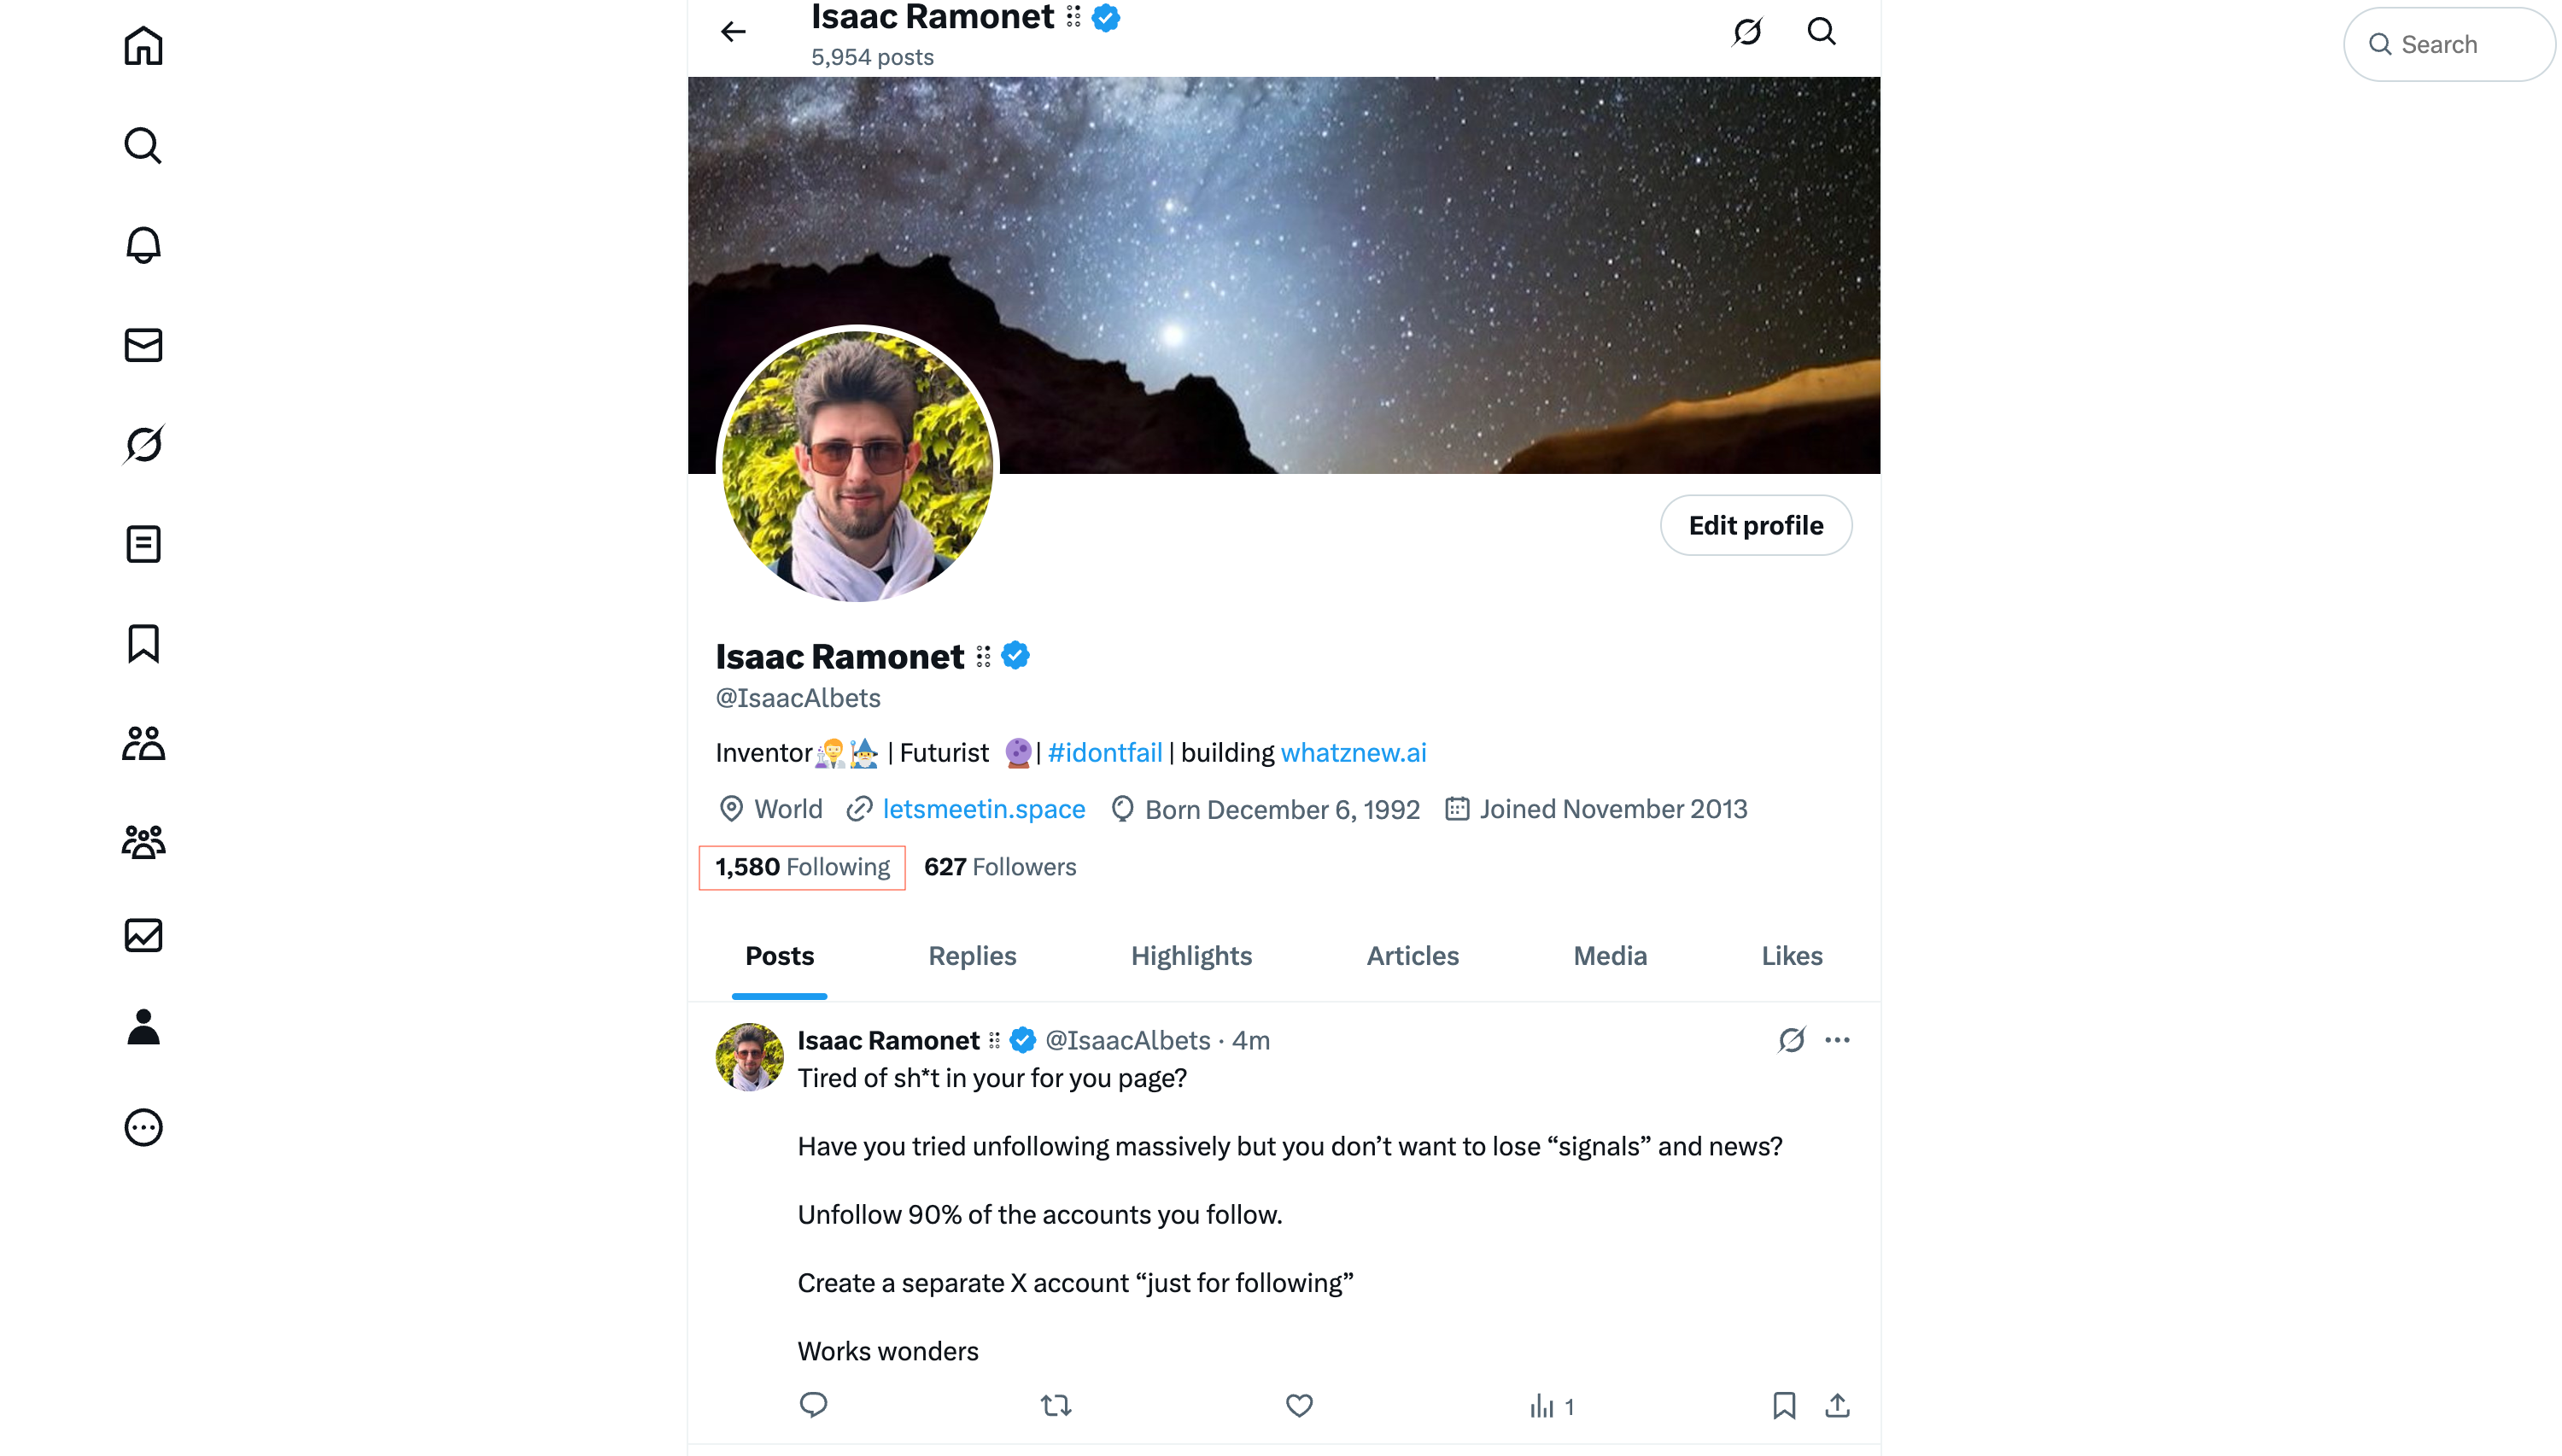Open post's three-dot more menu
The image size is (2562, 1456).
click(1837, 1040)
